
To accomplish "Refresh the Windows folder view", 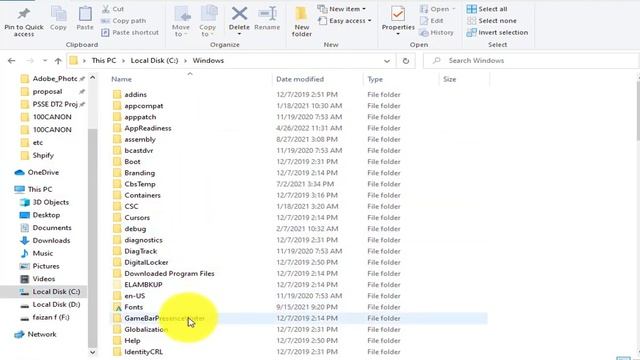I will point(406,61).
